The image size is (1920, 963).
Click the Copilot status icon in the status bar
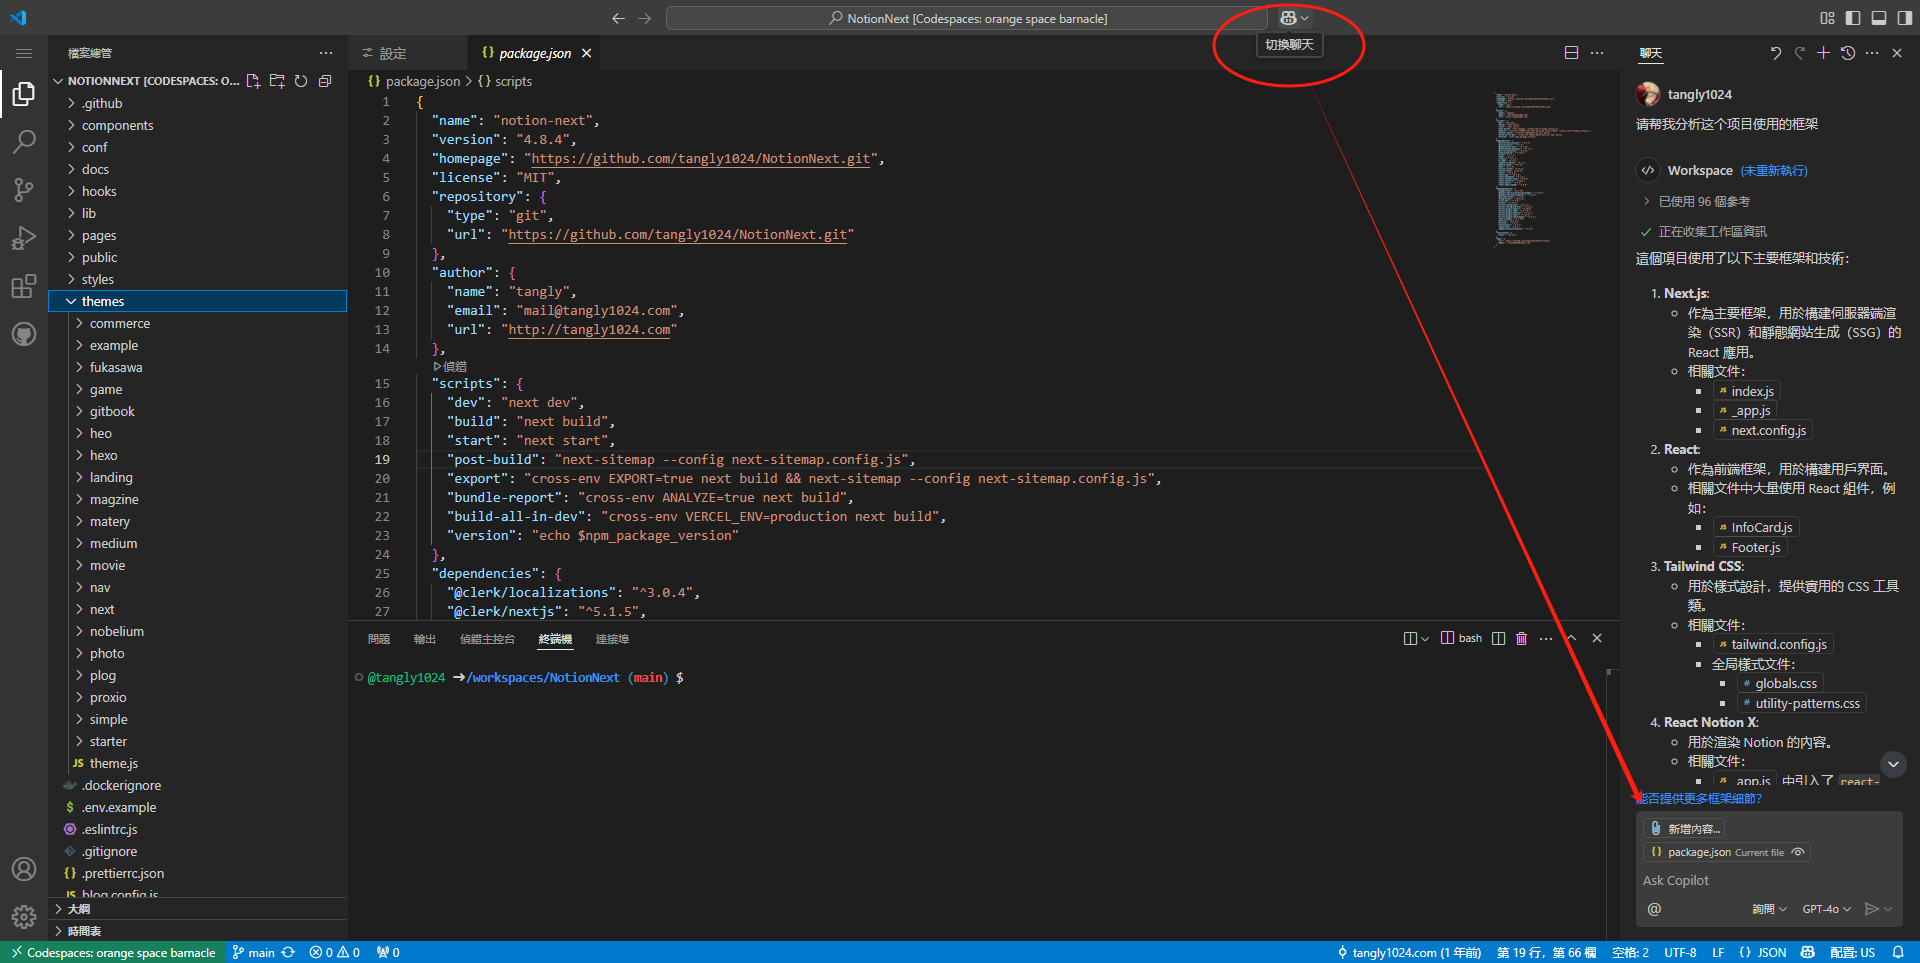coord(1807,952)
